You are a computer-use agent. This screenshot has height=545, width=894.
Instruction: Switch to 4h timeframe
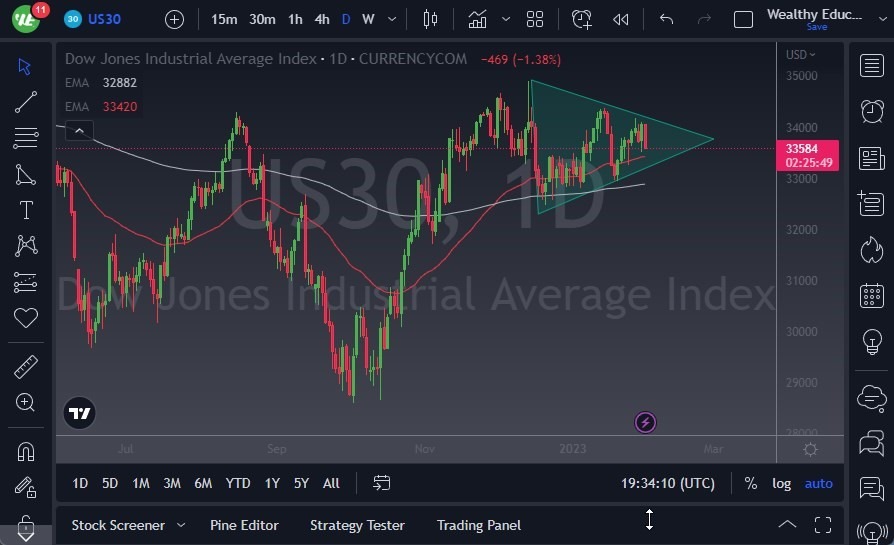(x=322, y=19)
